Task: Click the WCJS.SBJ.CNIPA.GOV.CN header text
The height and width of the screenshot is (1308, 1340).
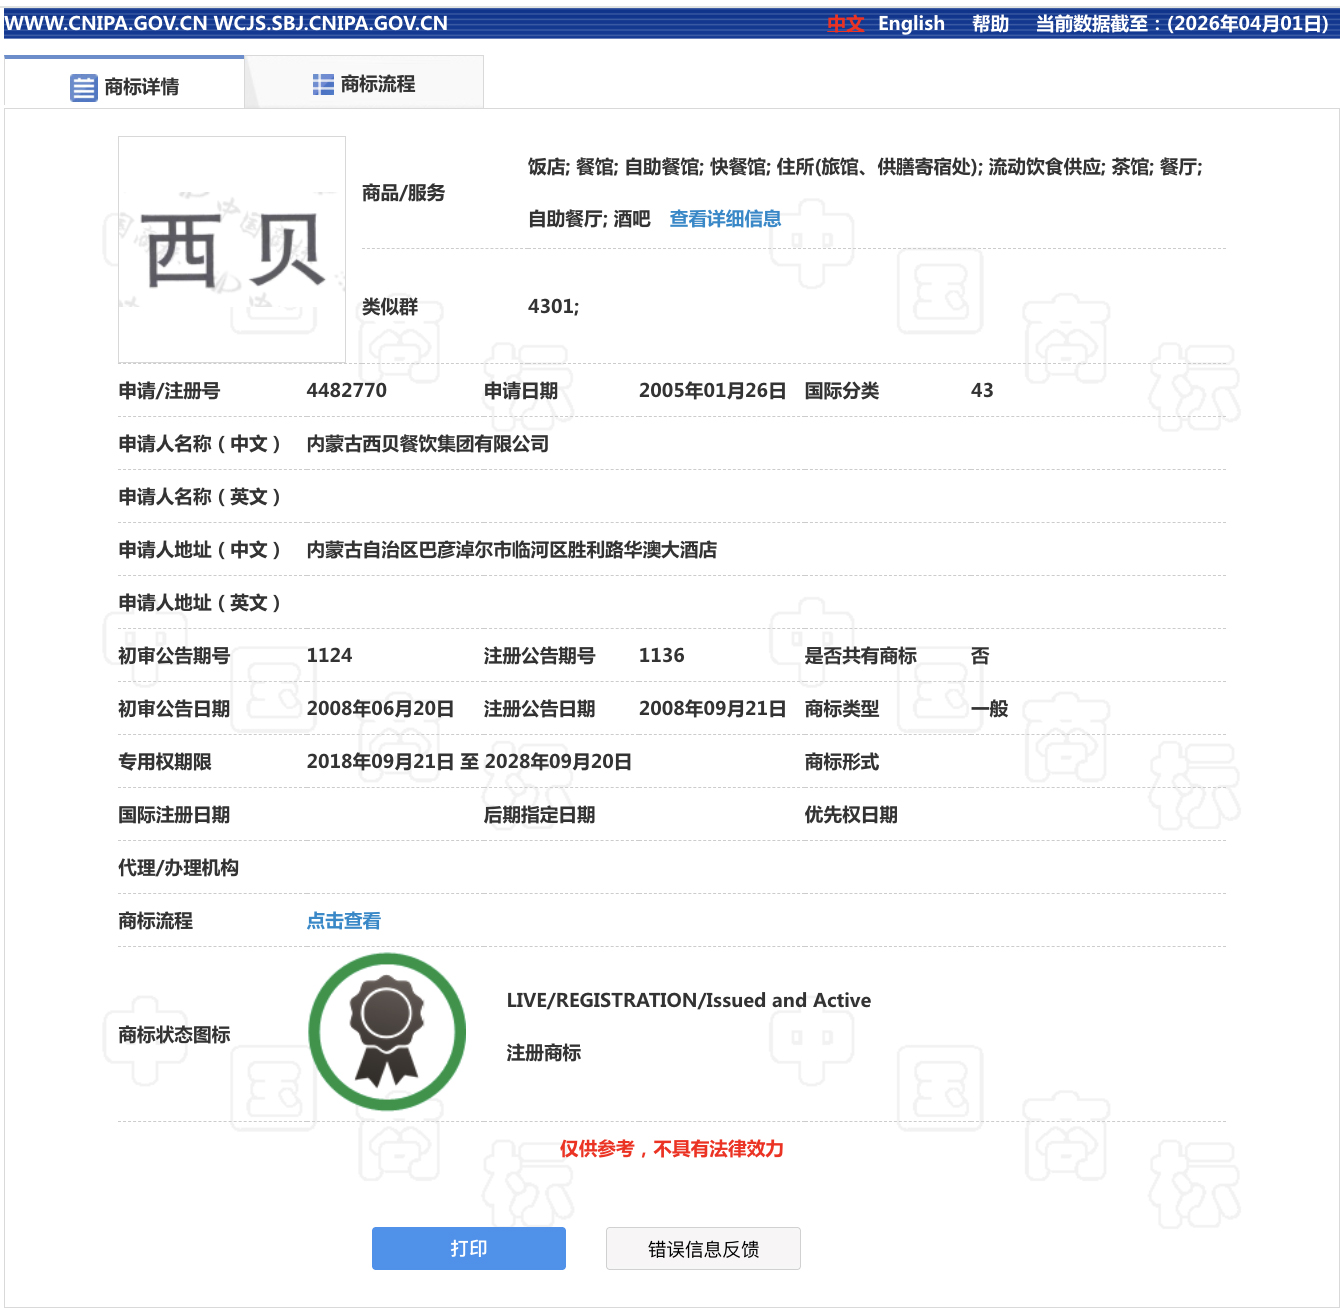Action: coord(331,23)
